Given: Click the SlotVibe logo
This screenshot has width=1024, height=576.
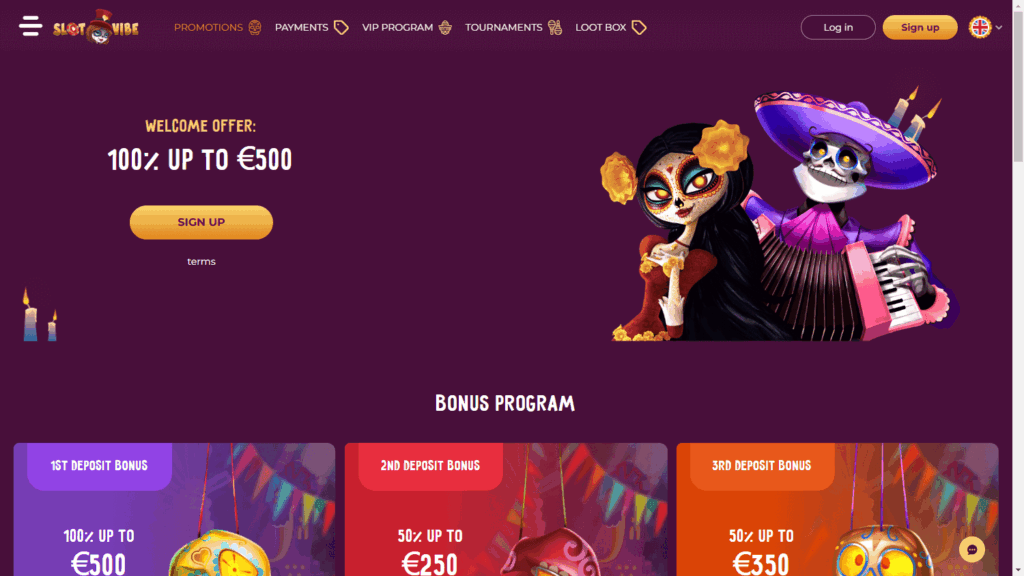Looking at the screenshot, I should tap(96, 27).
